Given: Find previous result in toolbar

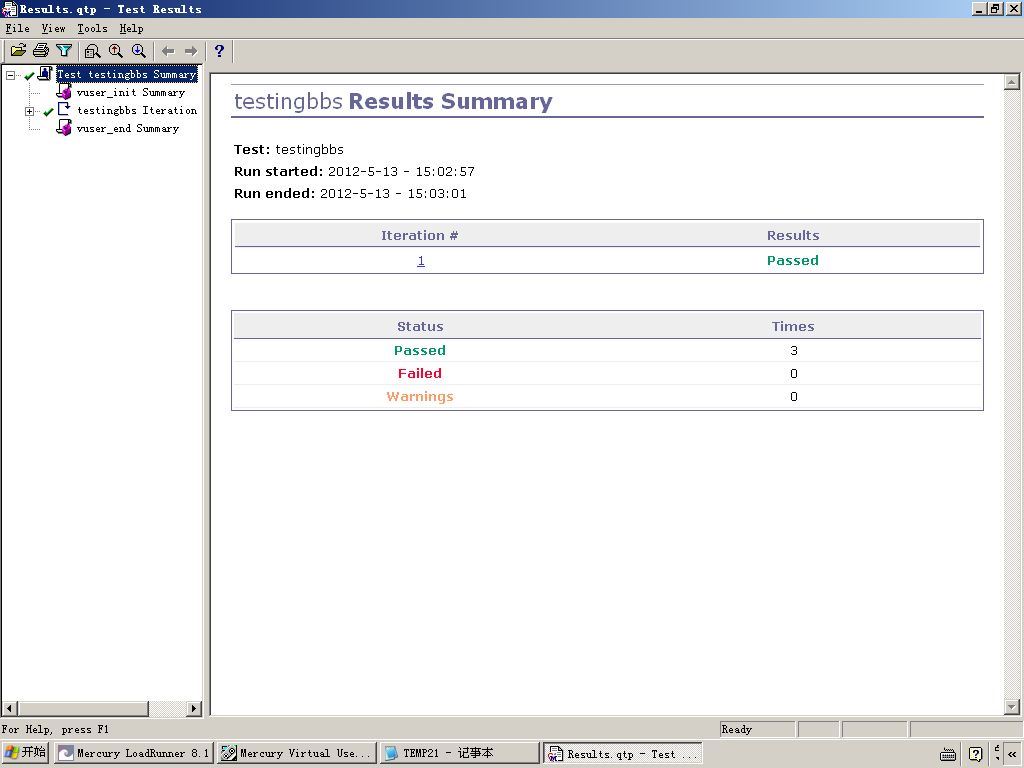Looking at the screenshot, I should click(116, 50).
